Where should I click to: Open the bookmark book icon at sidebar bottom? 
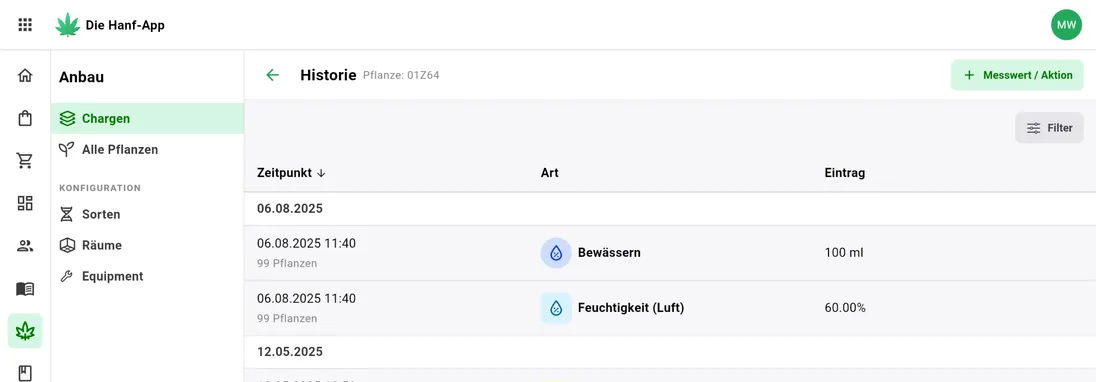coord(25,373)
